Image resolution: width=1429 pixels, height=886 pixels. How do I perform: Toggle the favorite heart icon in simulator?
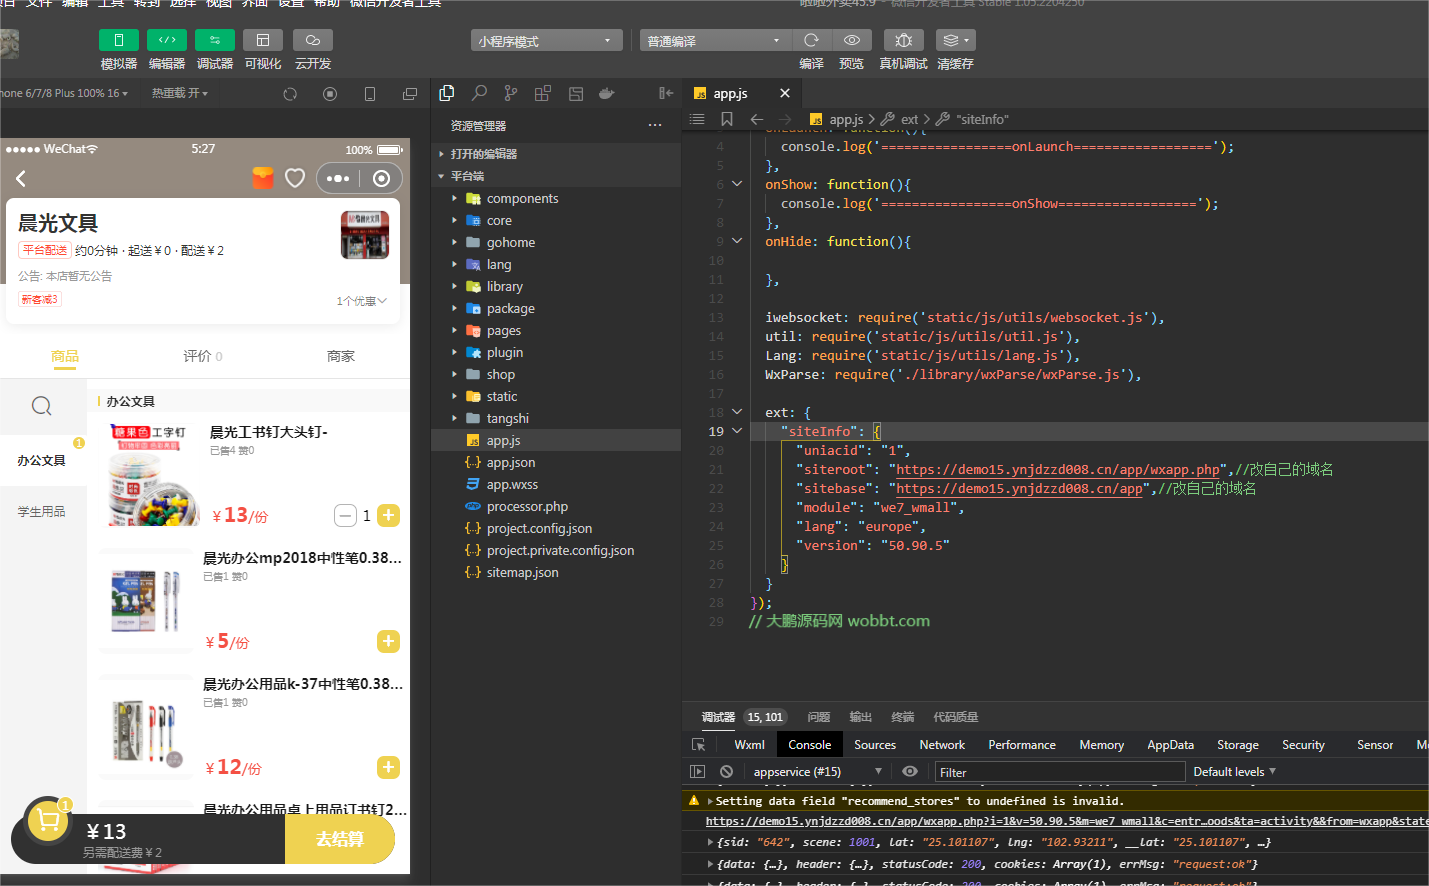pyautogui.click(x=295, y=178)
